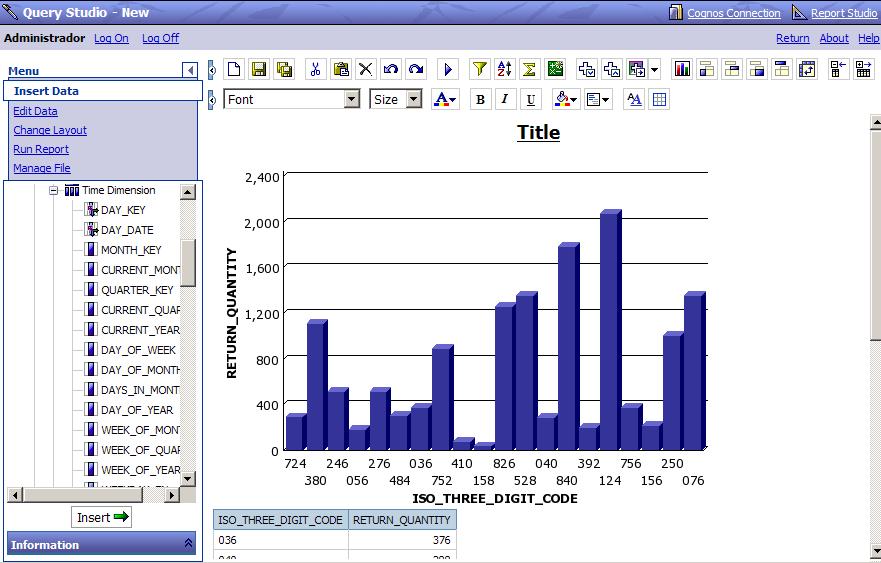Click the New report page icon
Viewport: 881px width, 563px height.
234,69
